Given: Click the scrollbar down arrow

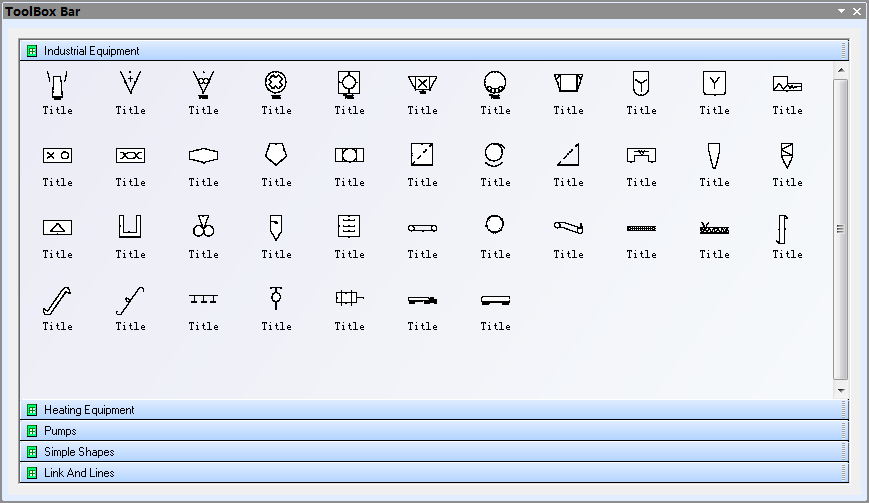Looking at the screenshot, I should 840,390.
